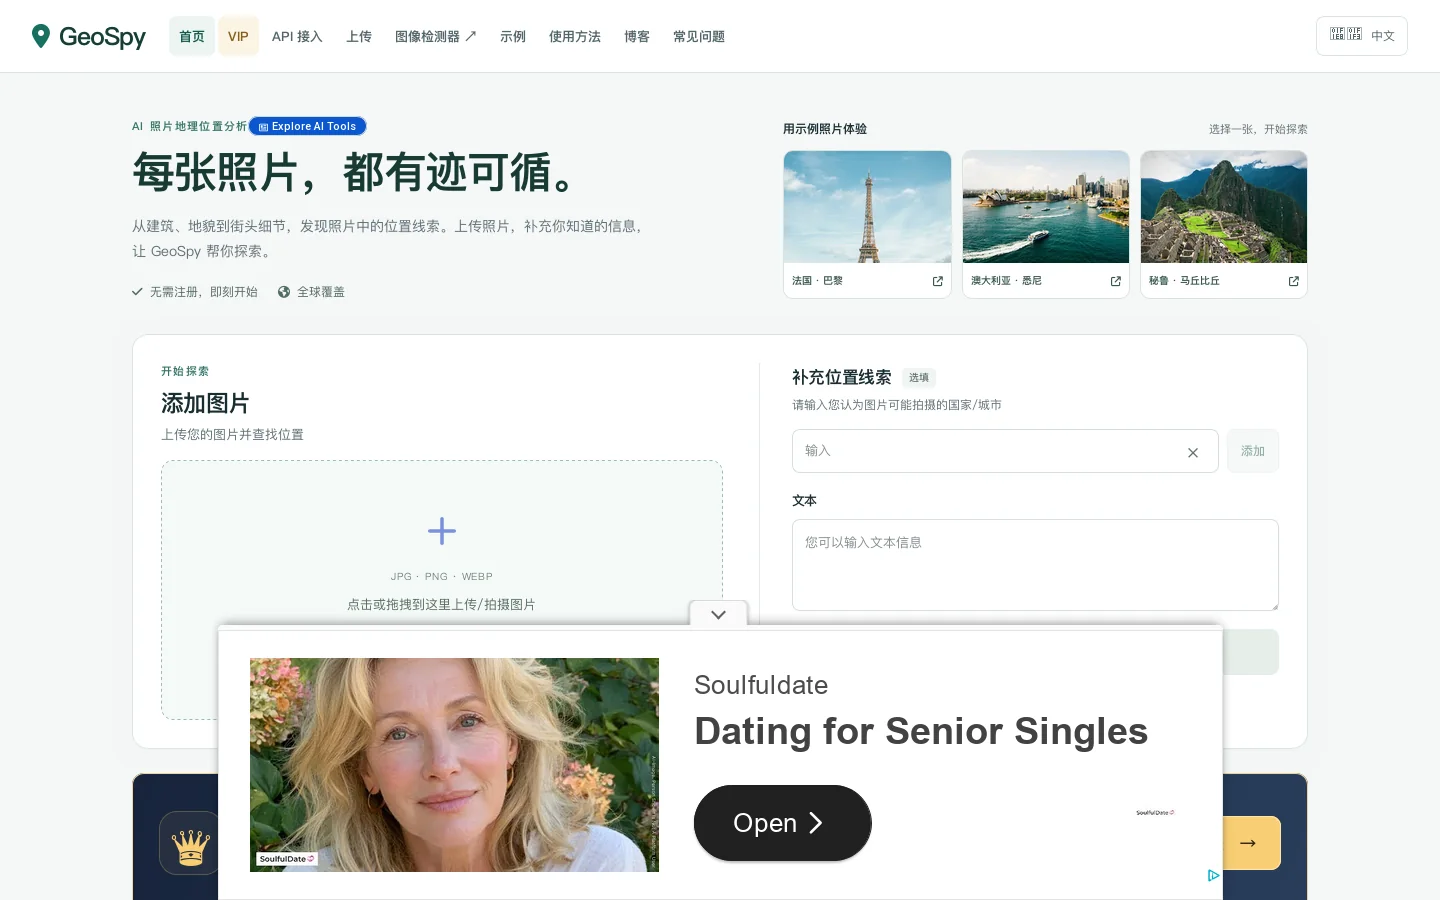Open the 上传 nav item

tap(359, 37)
